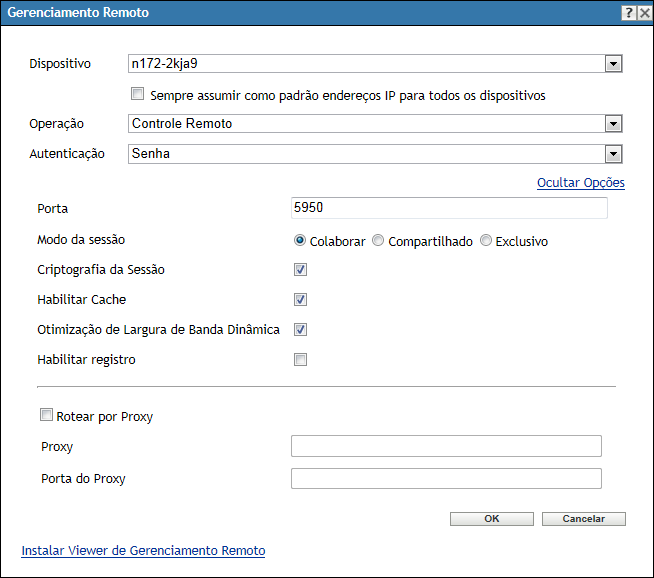
Task: Click the Proxy text field
Action: coord(446,446)
